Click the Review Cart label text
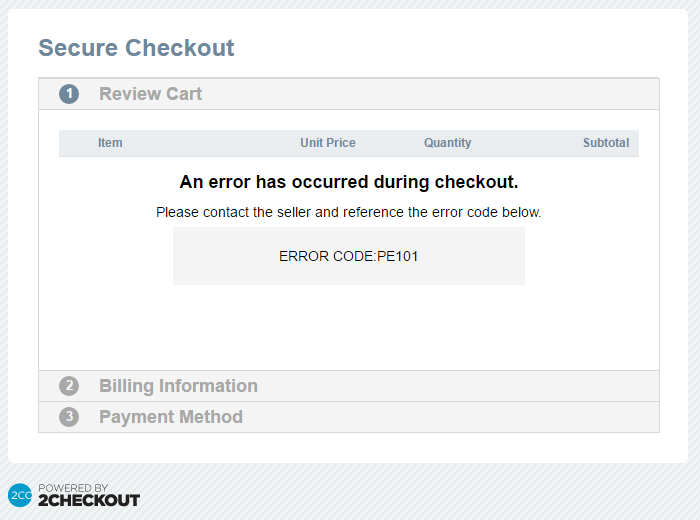 tap(150, 94)
